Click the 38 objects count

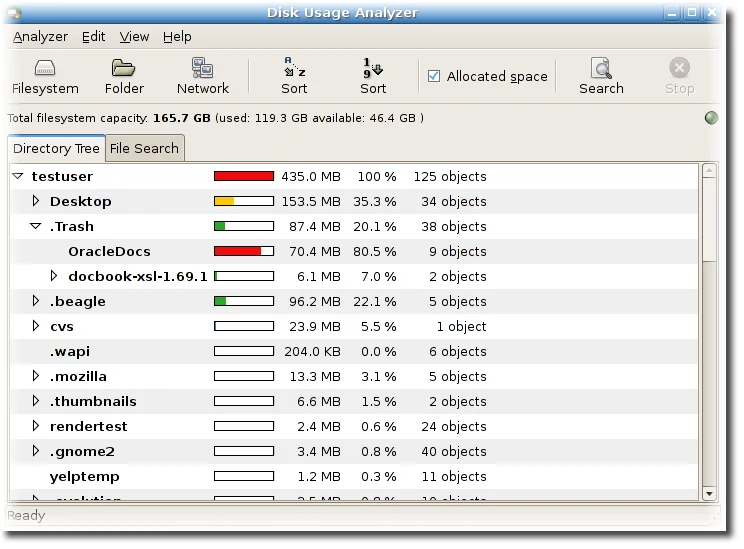(x=454, y=227)
